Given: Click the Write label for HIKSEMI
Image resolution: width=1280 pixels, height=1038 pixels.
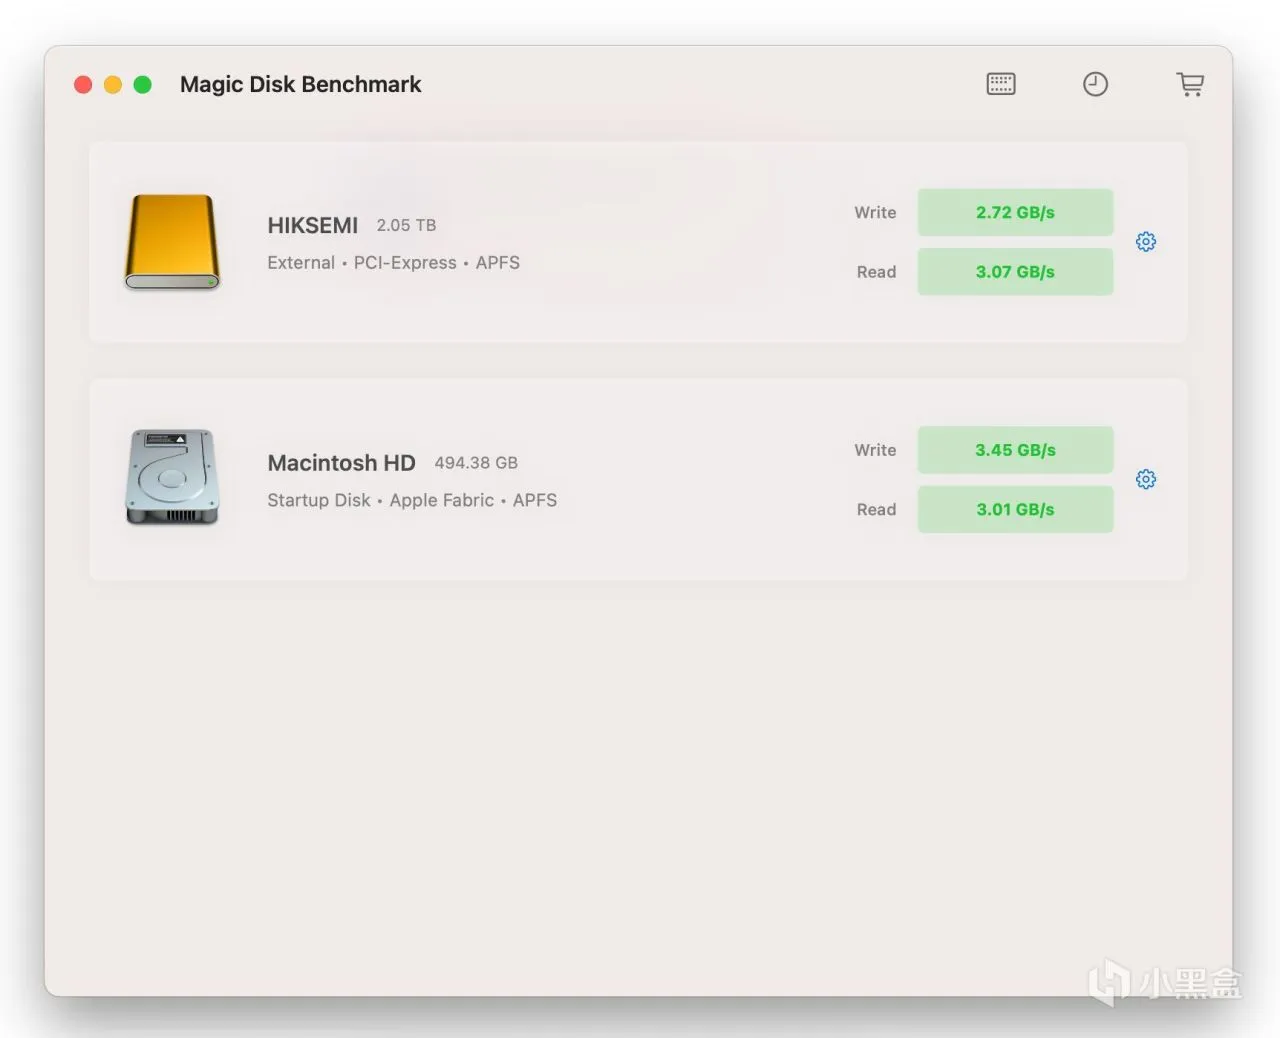Looking at the screenshot, I should [x=875, y=212].
